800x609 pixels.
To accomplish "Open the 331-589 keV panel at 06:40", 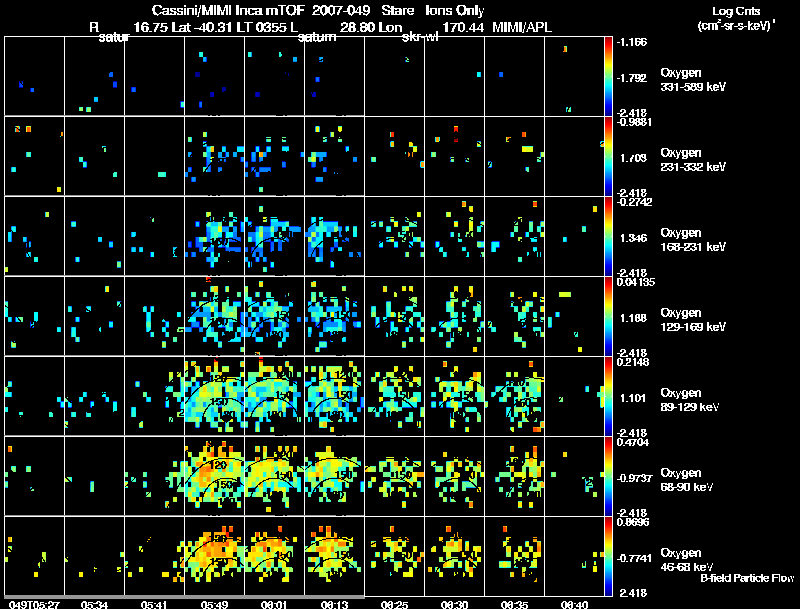I will (574, 76).
